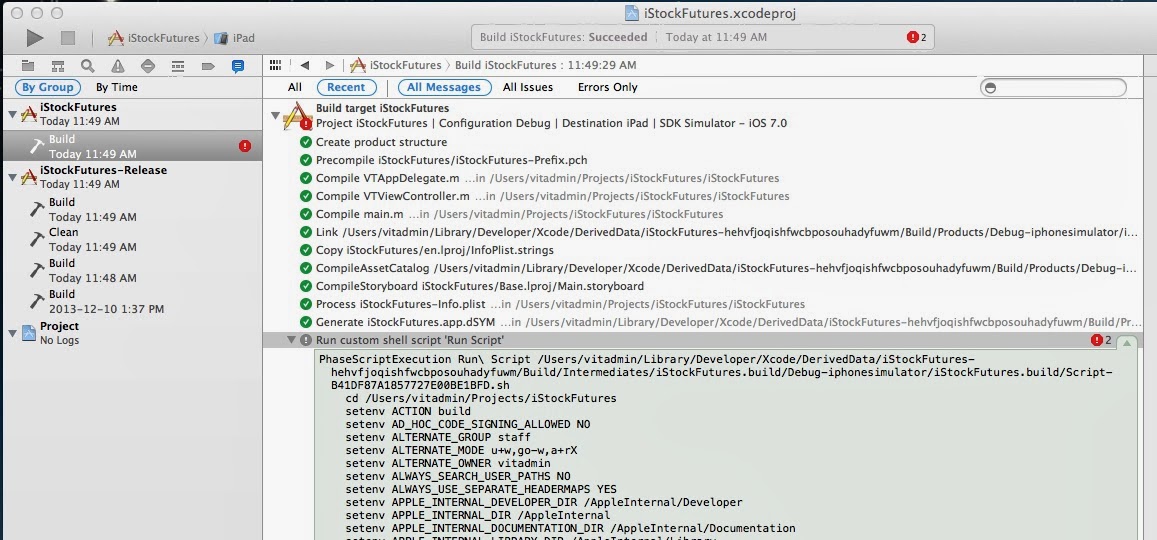Click the filter icon inside search field
The width and height of the screenshot is (1157, 540).
click(x=990, y=88)
